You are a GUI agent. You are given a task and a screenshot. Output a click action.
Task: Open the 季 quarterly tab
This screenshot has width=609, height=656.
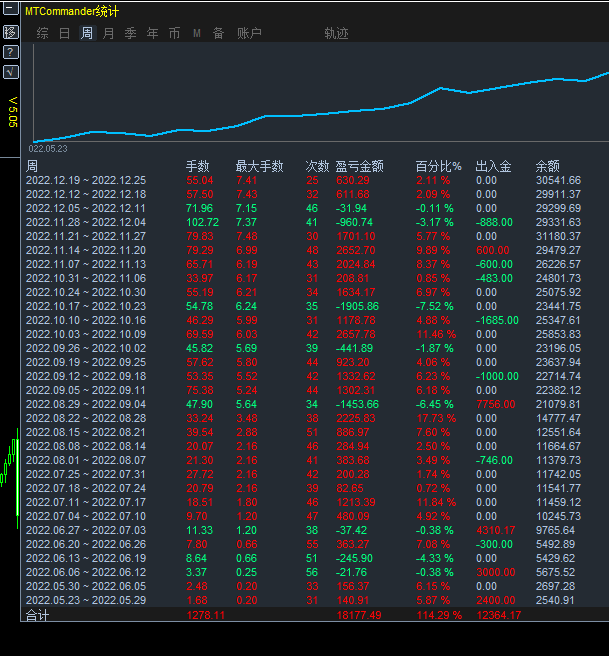[130, 33]
